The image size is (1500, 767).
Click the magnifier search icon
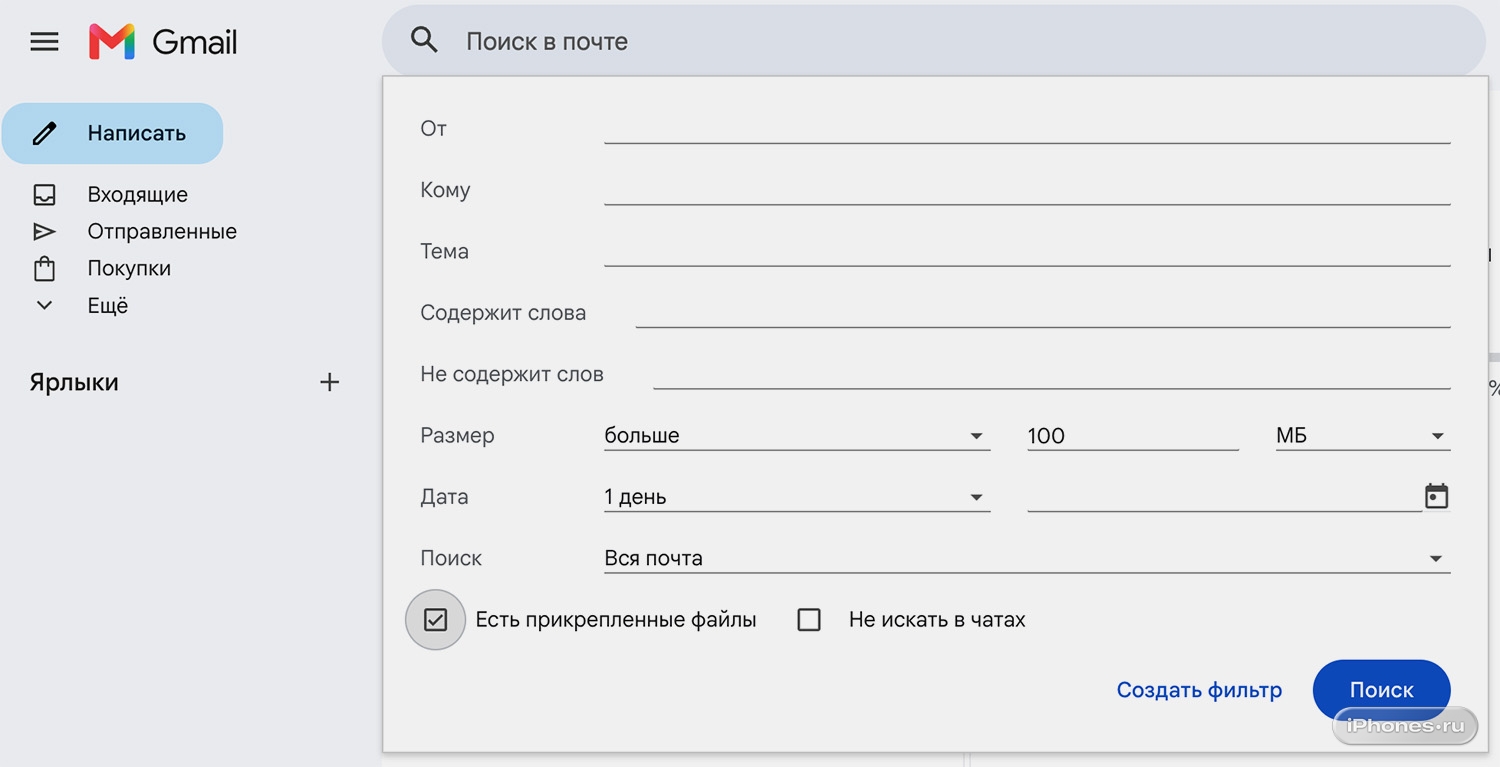(424, 41)
